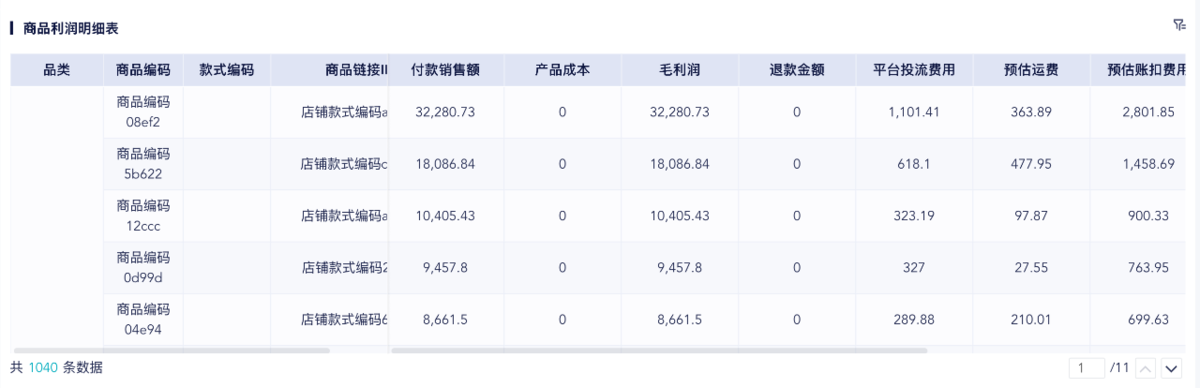Click the 1040 record count text
This screenshot has height=388, width=1200.
coord(43,368)
